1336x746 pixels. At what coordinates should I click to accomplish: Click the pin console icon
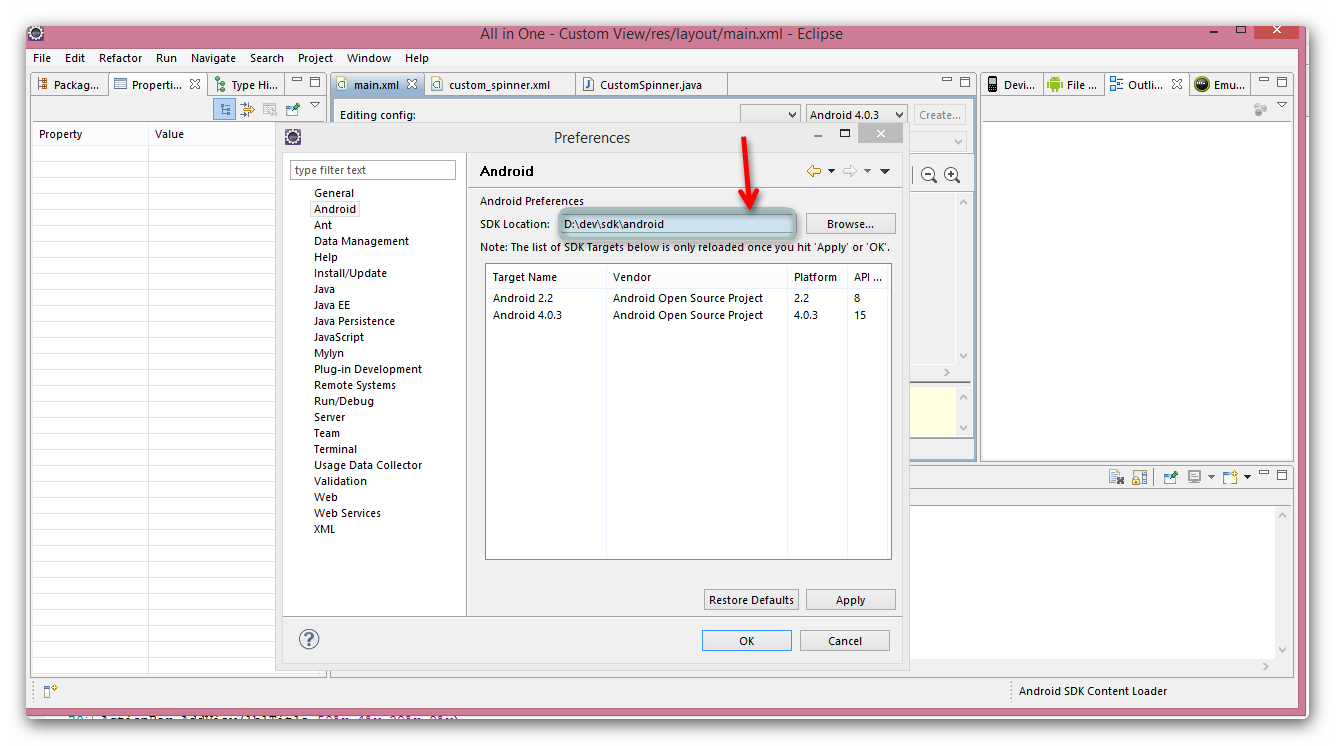click(x=1170, y=478)
